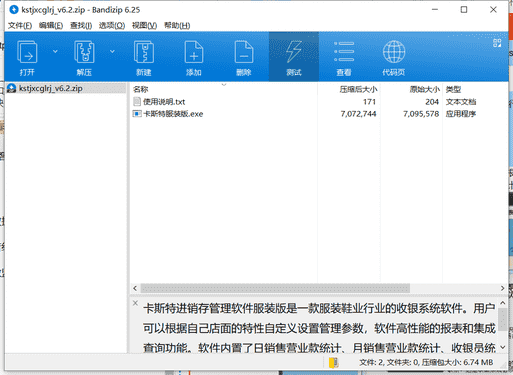This screenshot has height=375, width=513.
Task: Select kstjxcglrj_v6.2.zip in the tree panel
Action: pos(50,88)
